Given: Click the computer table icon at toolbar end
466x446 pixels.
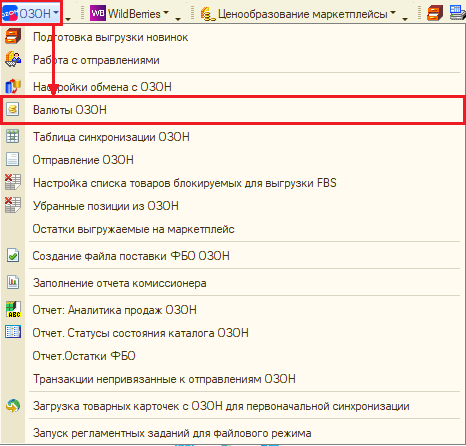Looking at the screenshot, I should click(457, 13).
